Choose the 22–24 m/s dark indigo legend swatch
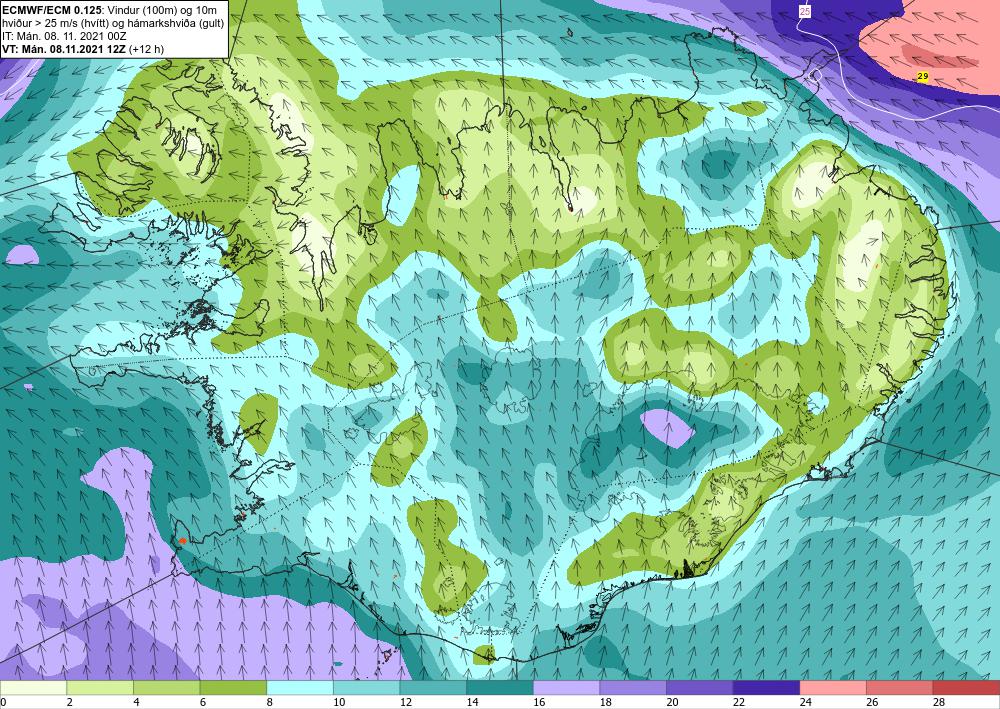The image size is (1000, 709). coord(766,688)
